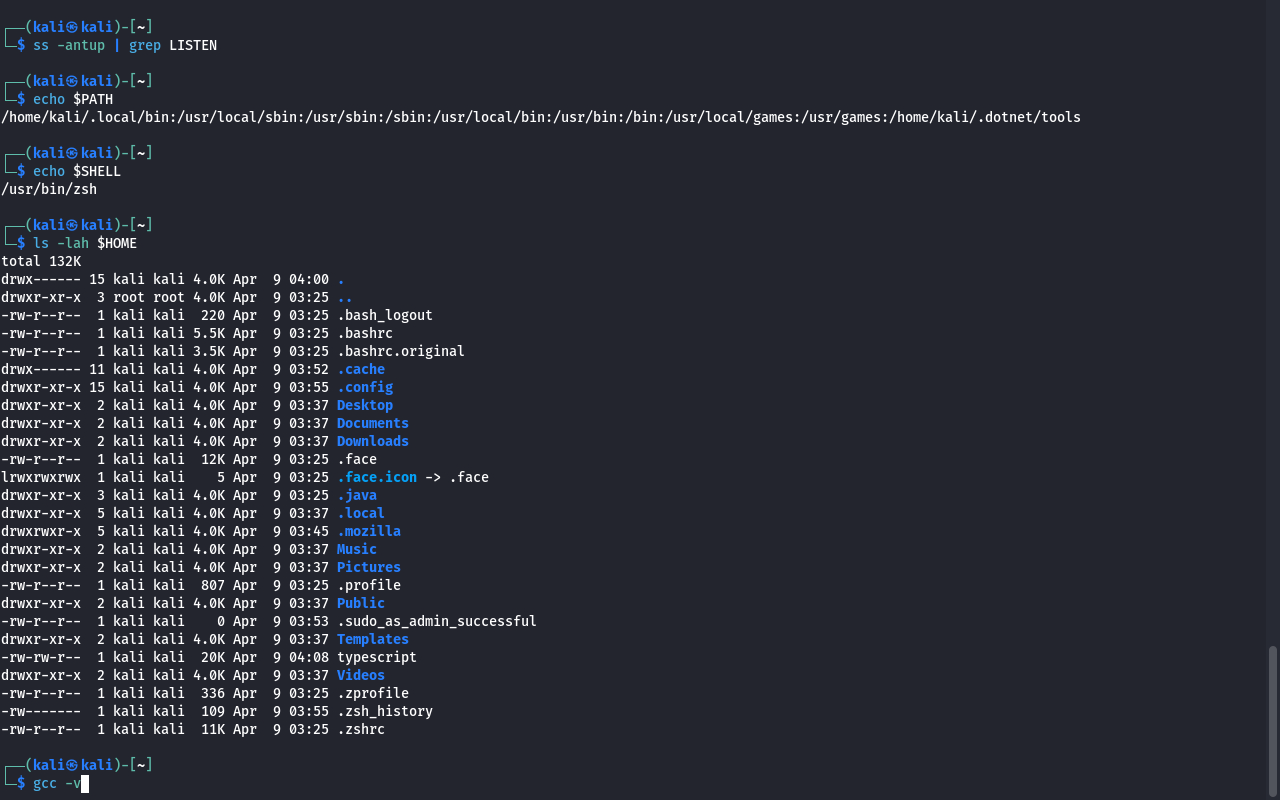Click the Videos directory name
This screenshot has width=1280, height=800.
(x=360, y=675)
